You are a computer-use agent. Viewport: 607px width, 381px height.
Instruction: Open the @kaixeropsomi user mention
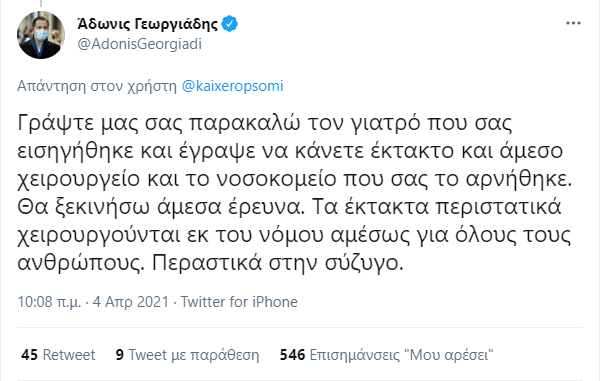[x=233, y=86]
